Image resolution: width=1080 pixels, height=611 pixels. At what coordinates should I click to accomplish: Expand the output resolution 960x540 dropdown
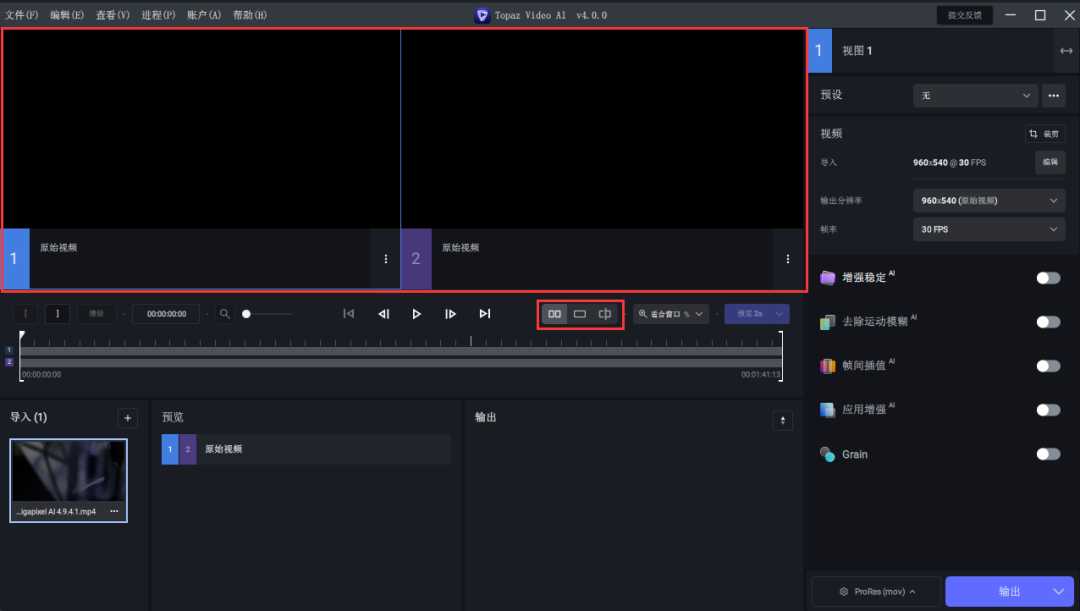tap(989, 200)
